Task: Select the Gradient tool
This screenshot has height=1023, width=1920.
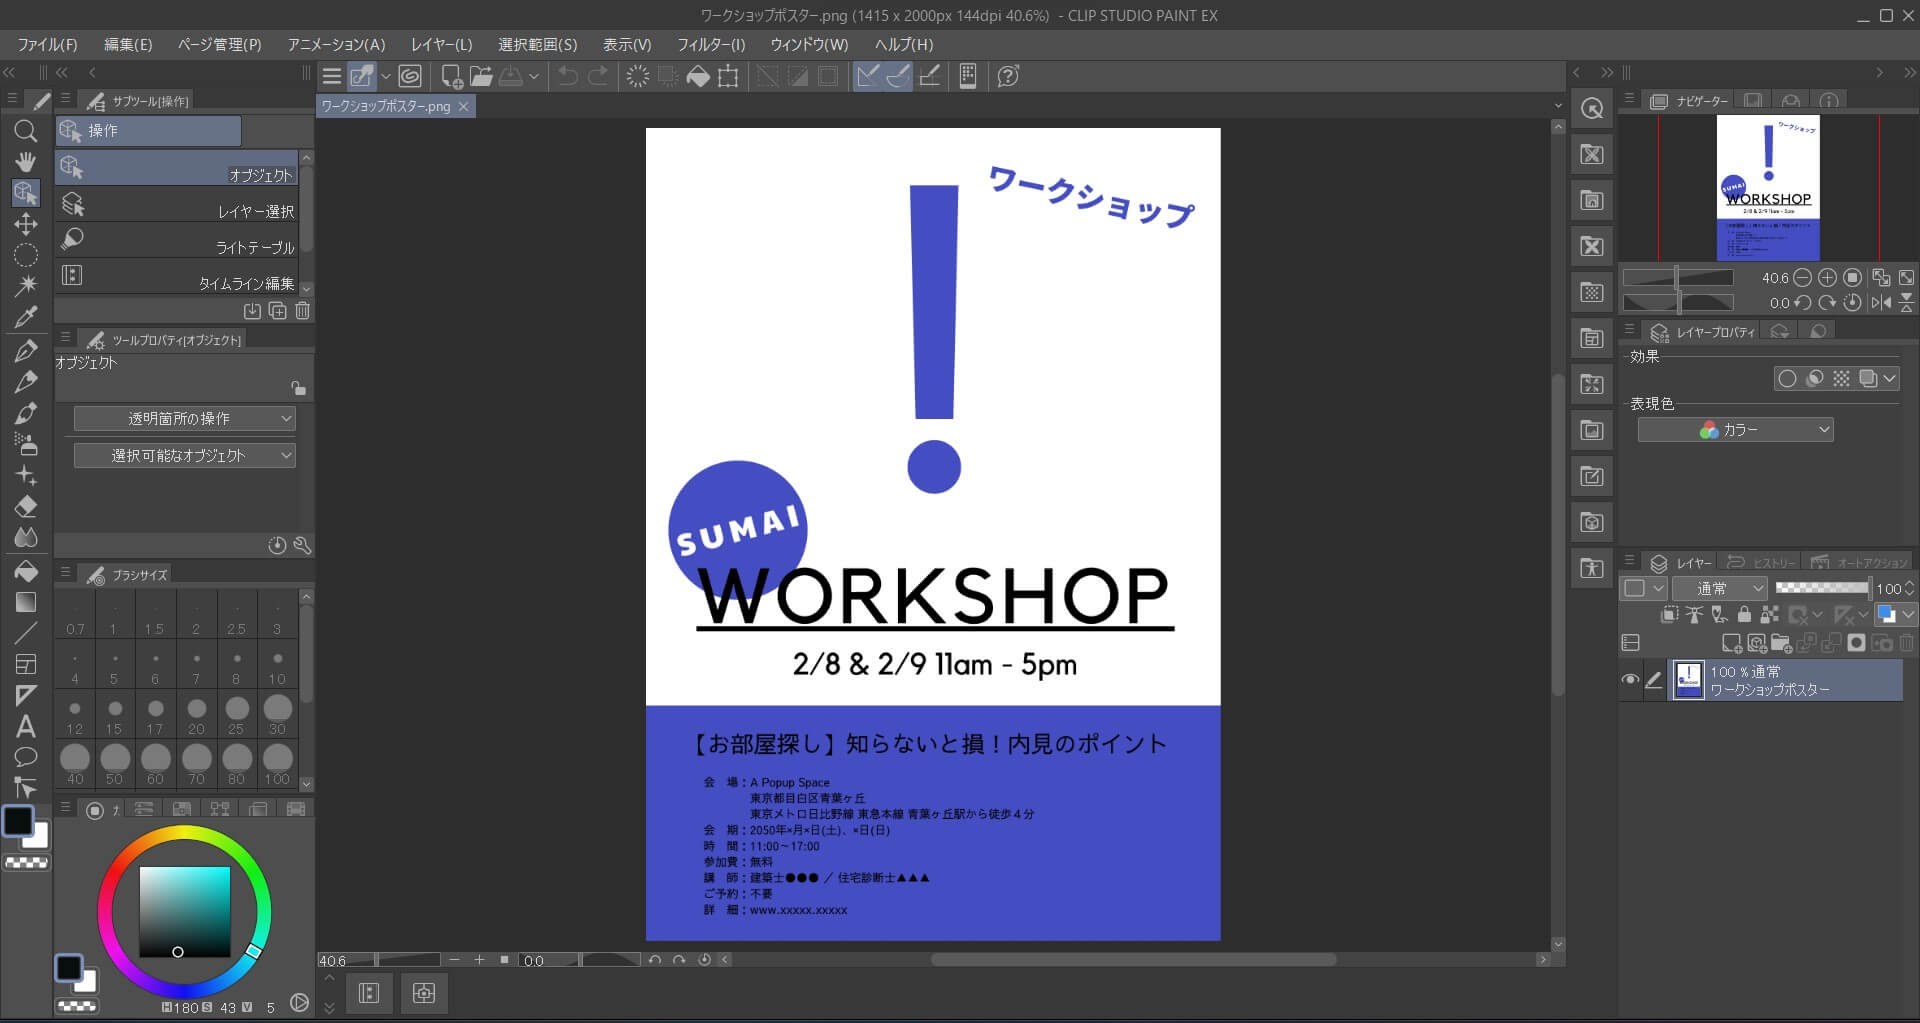Action: 26,602
